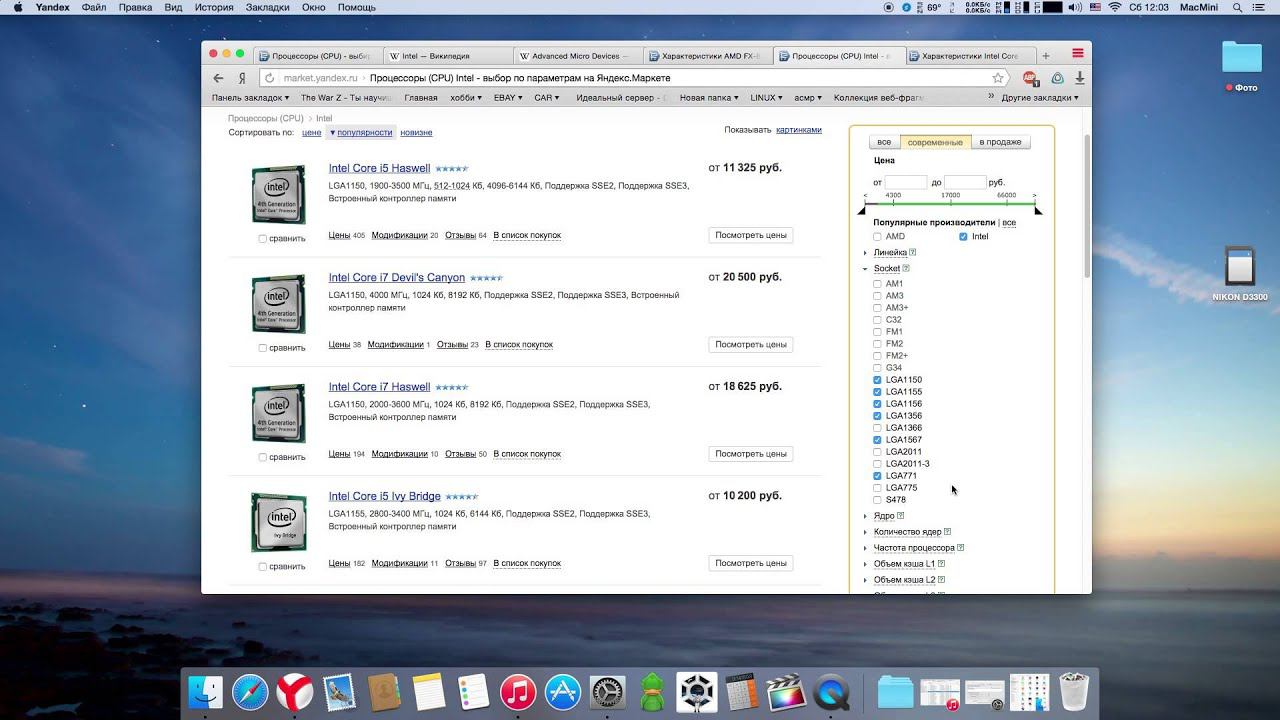1280x720 pixels.
Task: Open a new tab with the plus button
Action: [1046, 56]
